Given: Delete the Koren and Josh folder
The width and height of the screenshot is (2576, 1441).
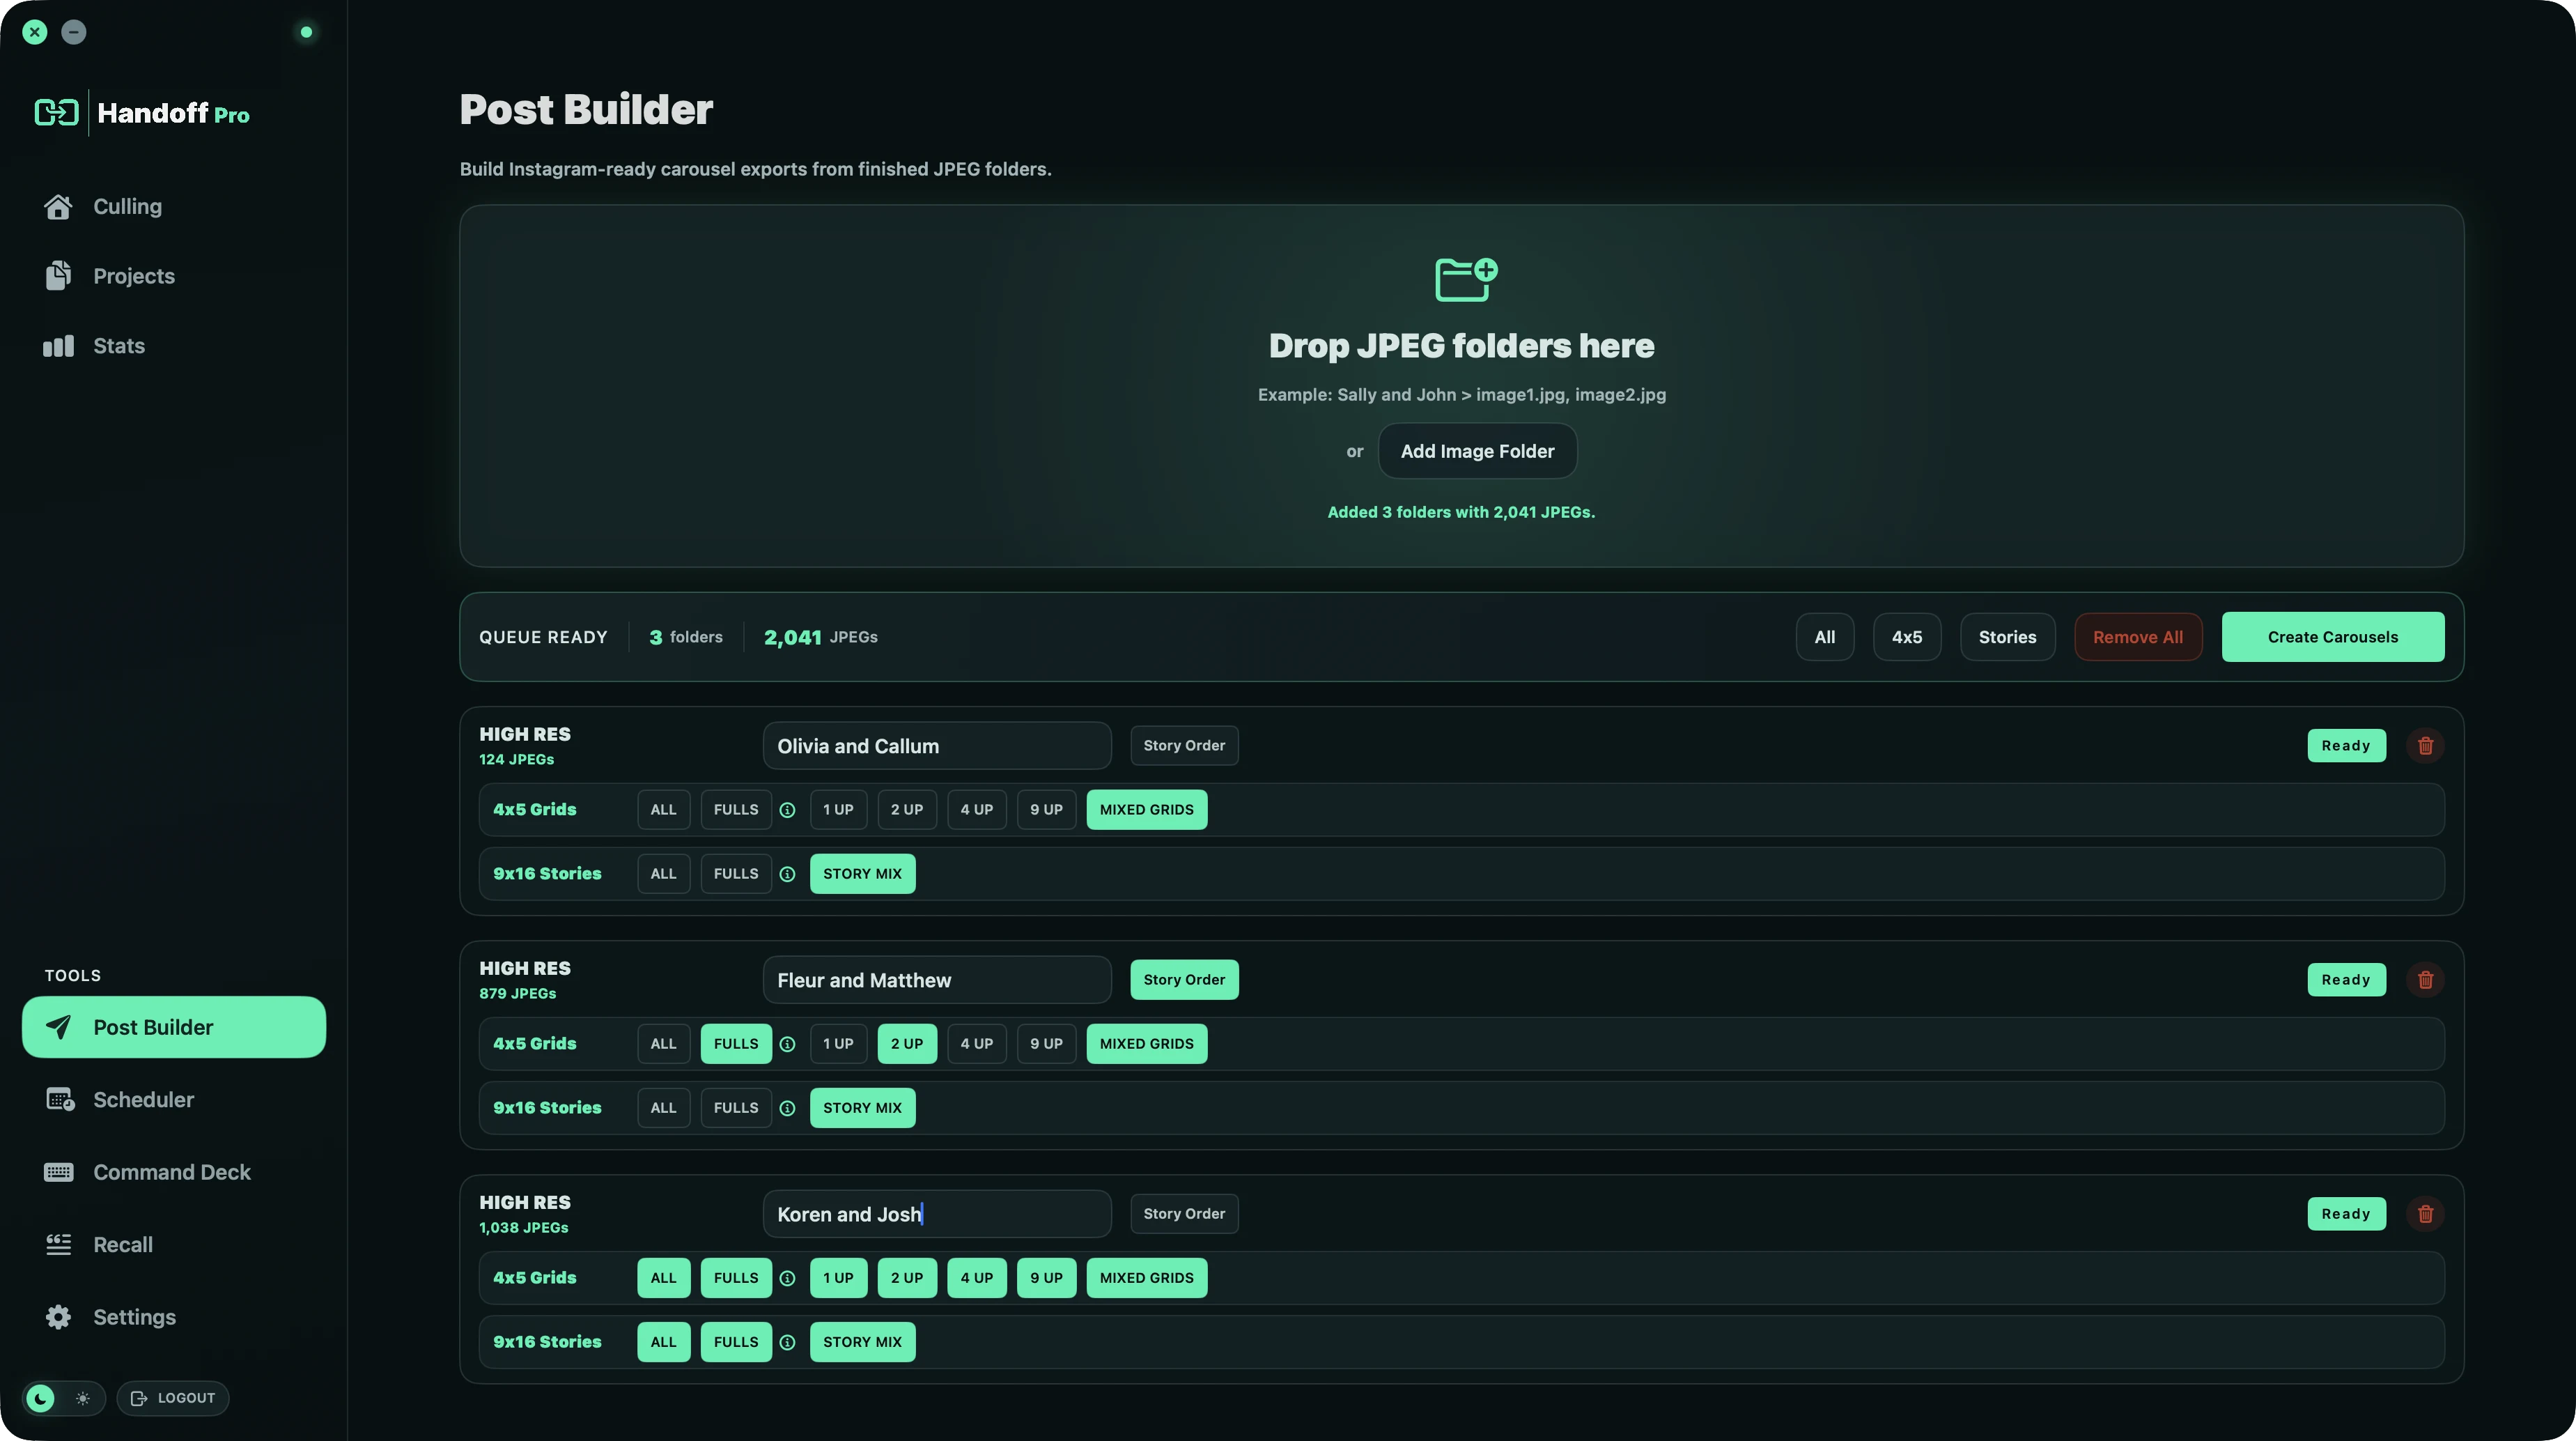Looking at the screenshot, I should tap(2425, 1214).
